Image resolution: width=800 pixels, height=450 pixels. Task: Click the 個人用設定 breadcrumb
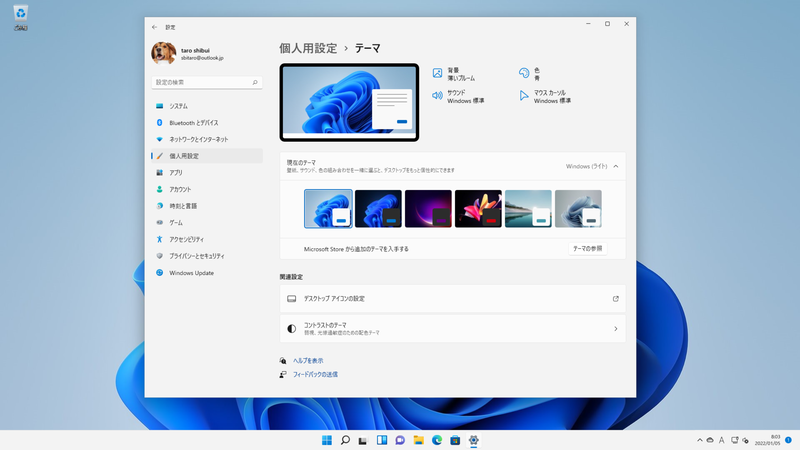[x=308, y=48]
